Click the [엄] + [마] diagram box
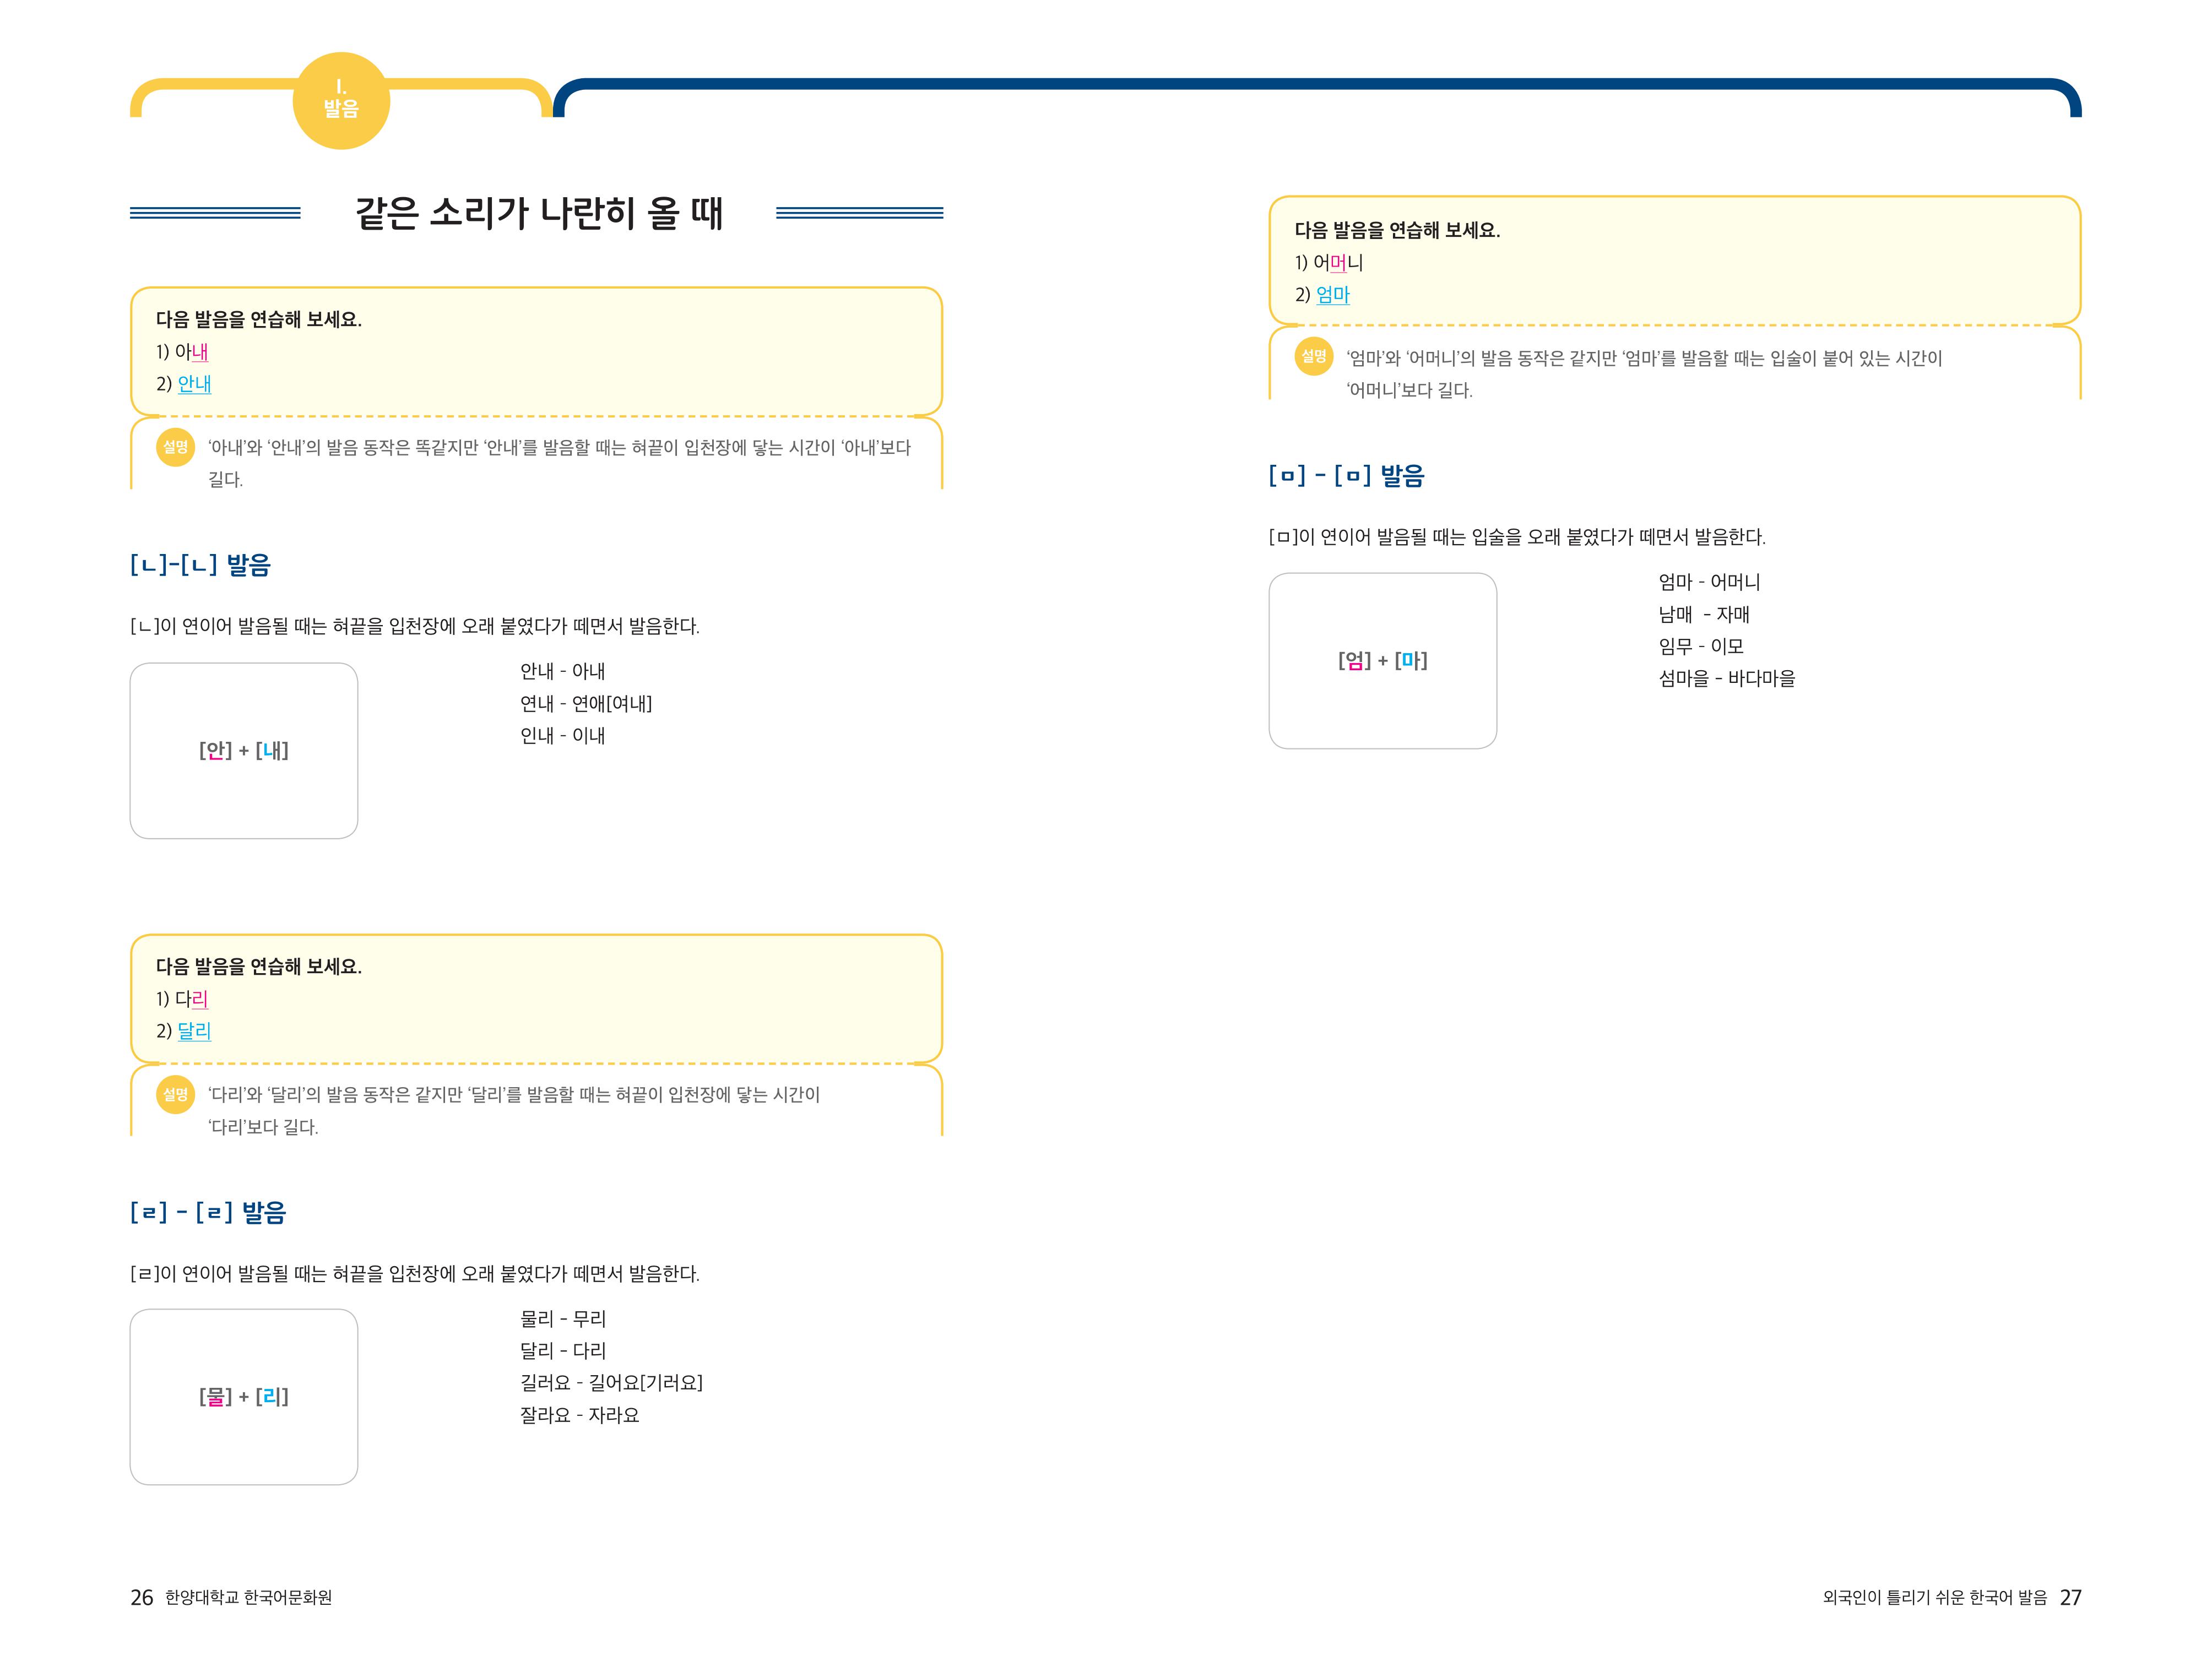The height and width of the screenshot is (1672, 2212). tap(1382, 660)
